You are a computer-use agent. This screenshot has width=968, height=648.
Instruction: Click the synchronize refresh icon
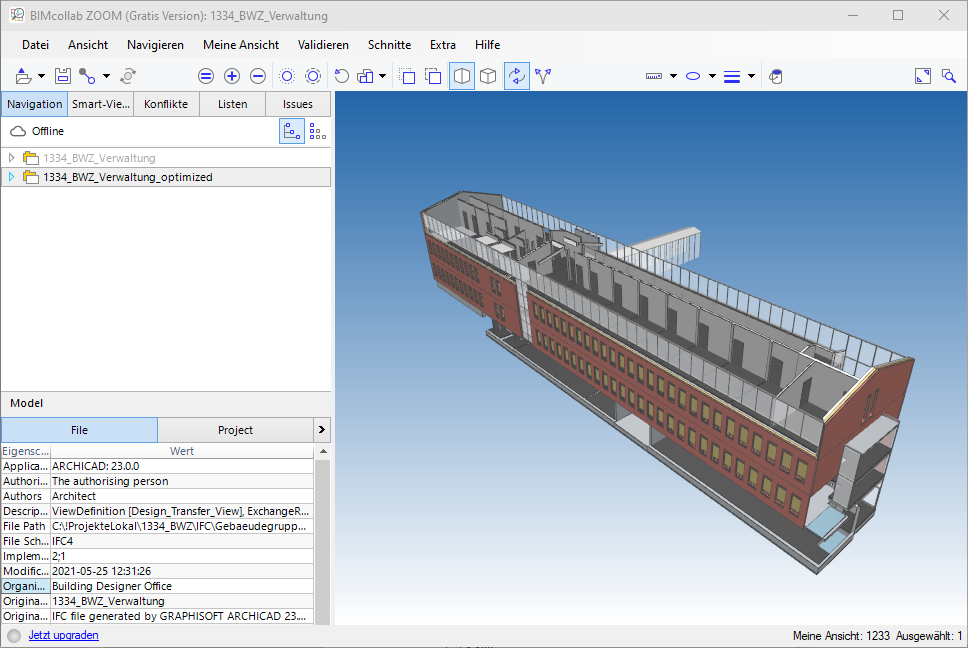(x=128, y=77)
